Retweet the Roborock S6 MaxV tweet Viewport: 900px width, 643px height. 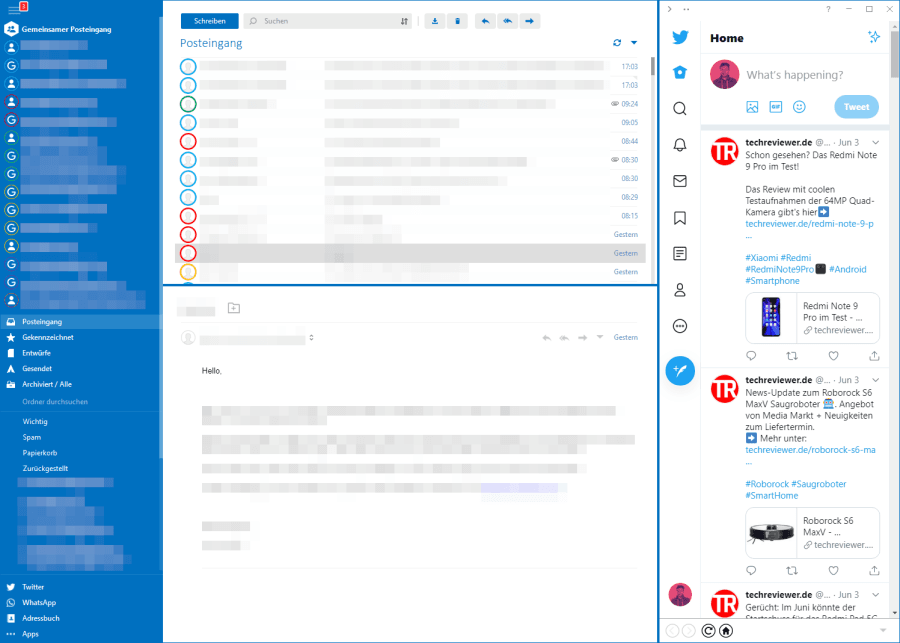click(x=792, y=570)
